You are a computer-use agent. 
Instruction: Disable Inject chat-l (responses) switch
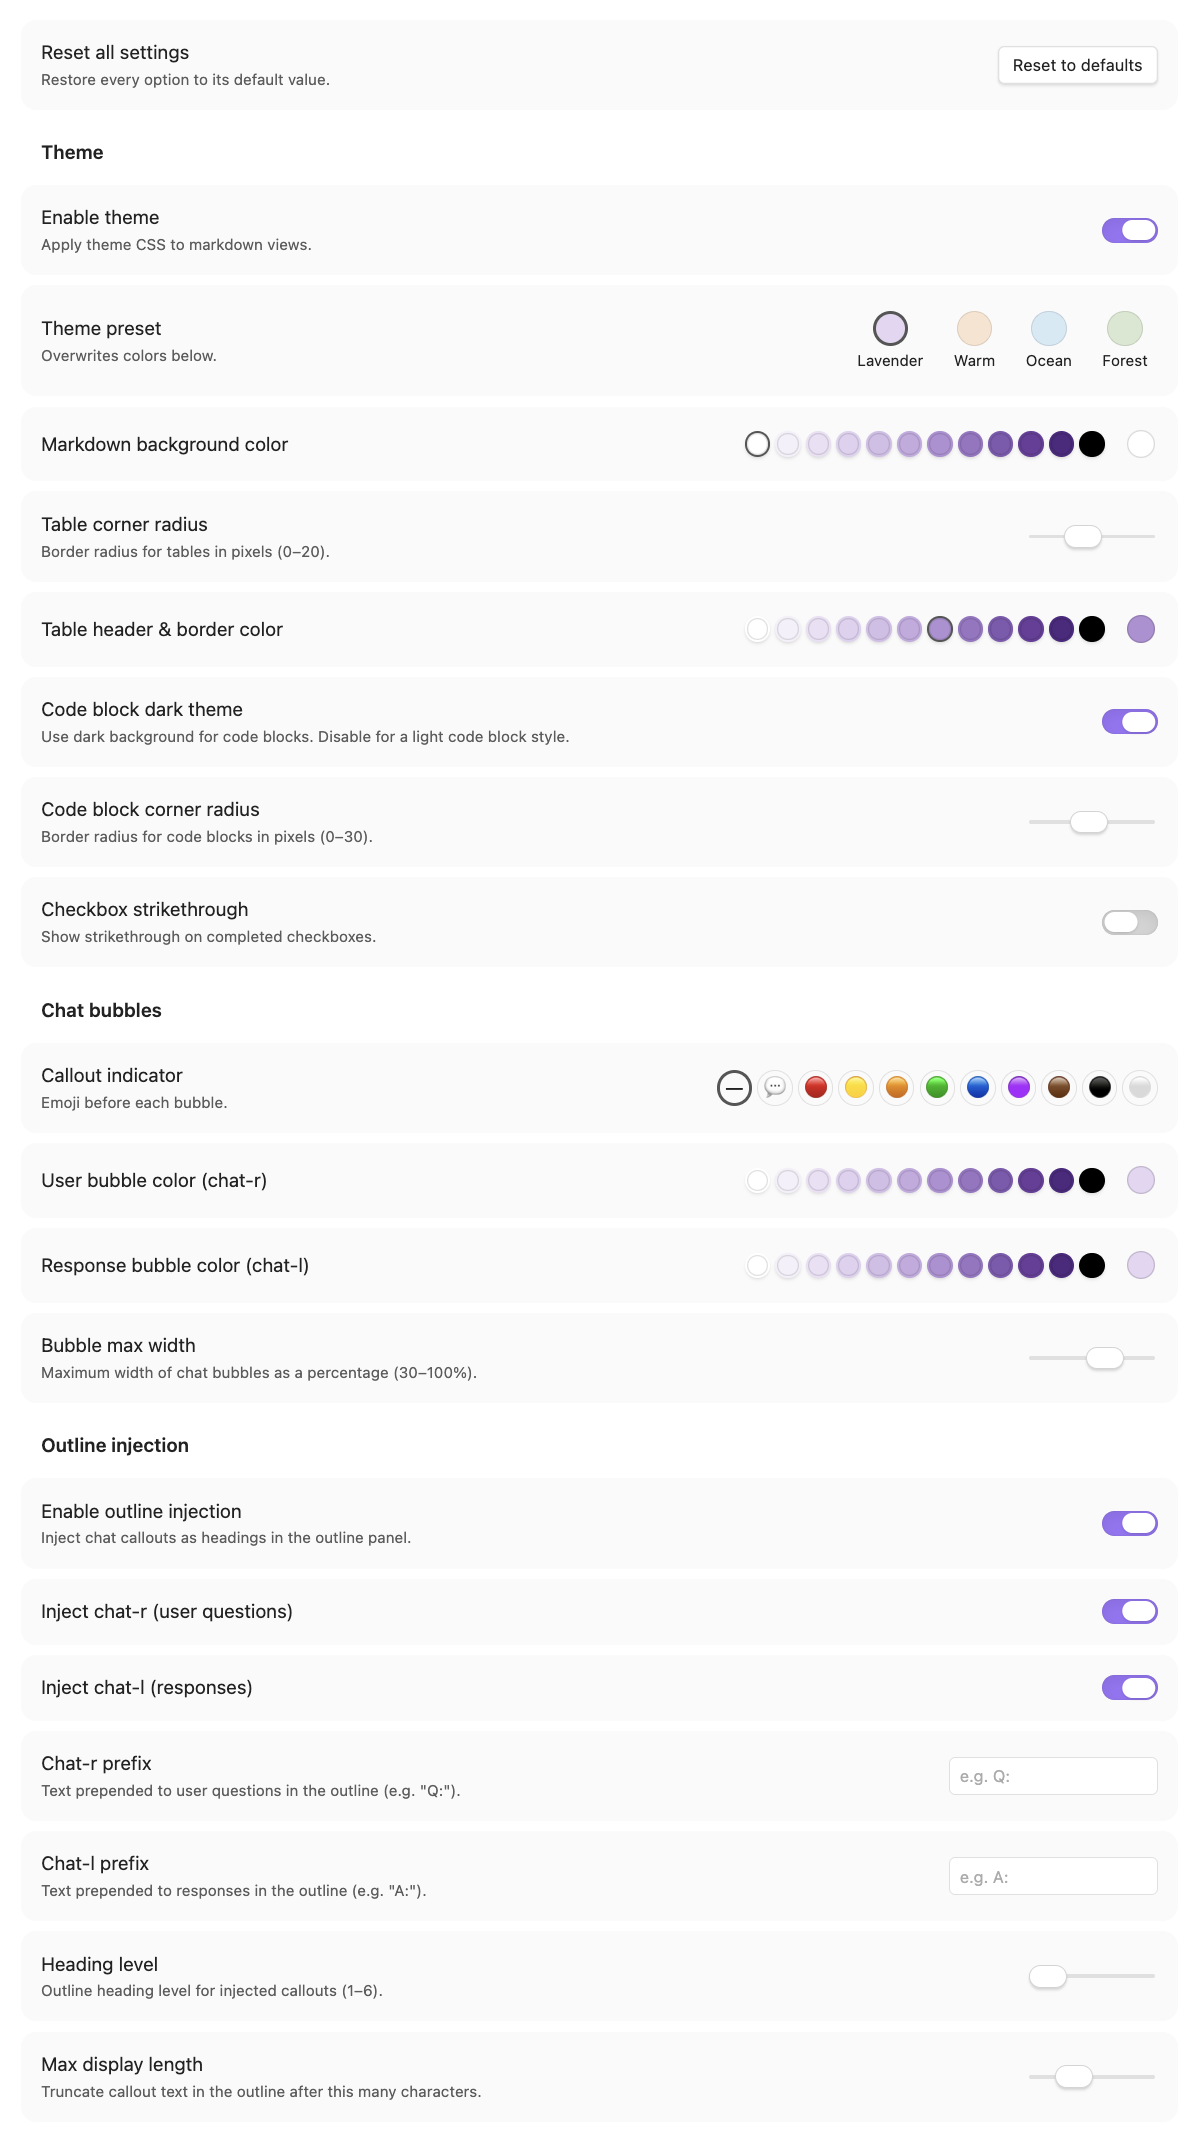tap(1129, 1688)
